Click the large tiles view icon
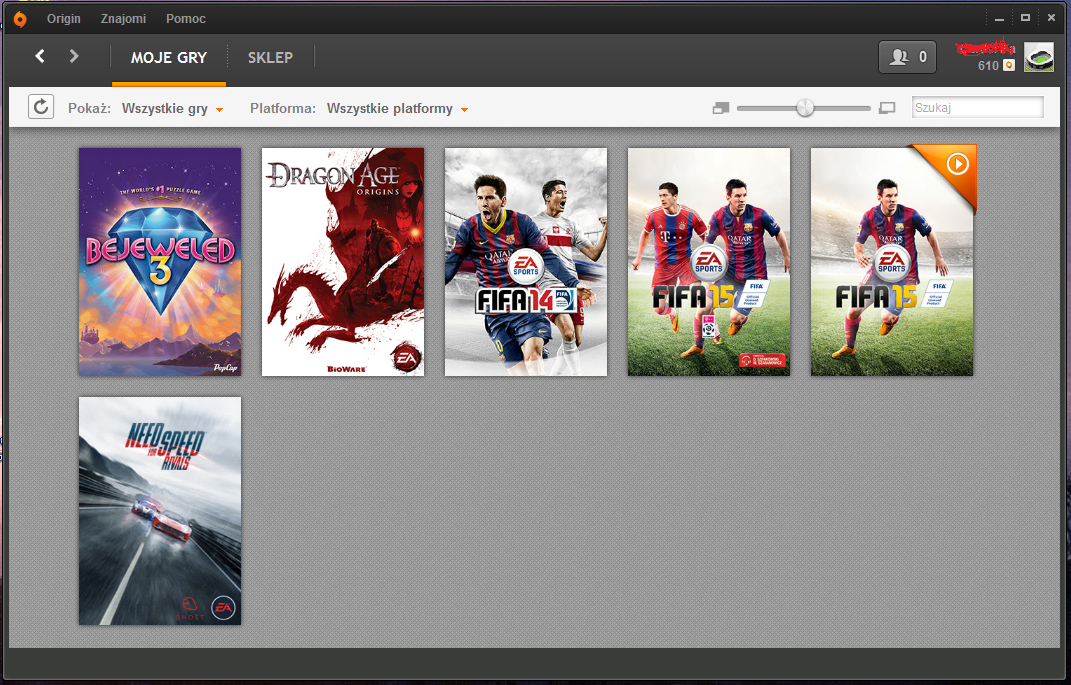 [x=887, y=108]
